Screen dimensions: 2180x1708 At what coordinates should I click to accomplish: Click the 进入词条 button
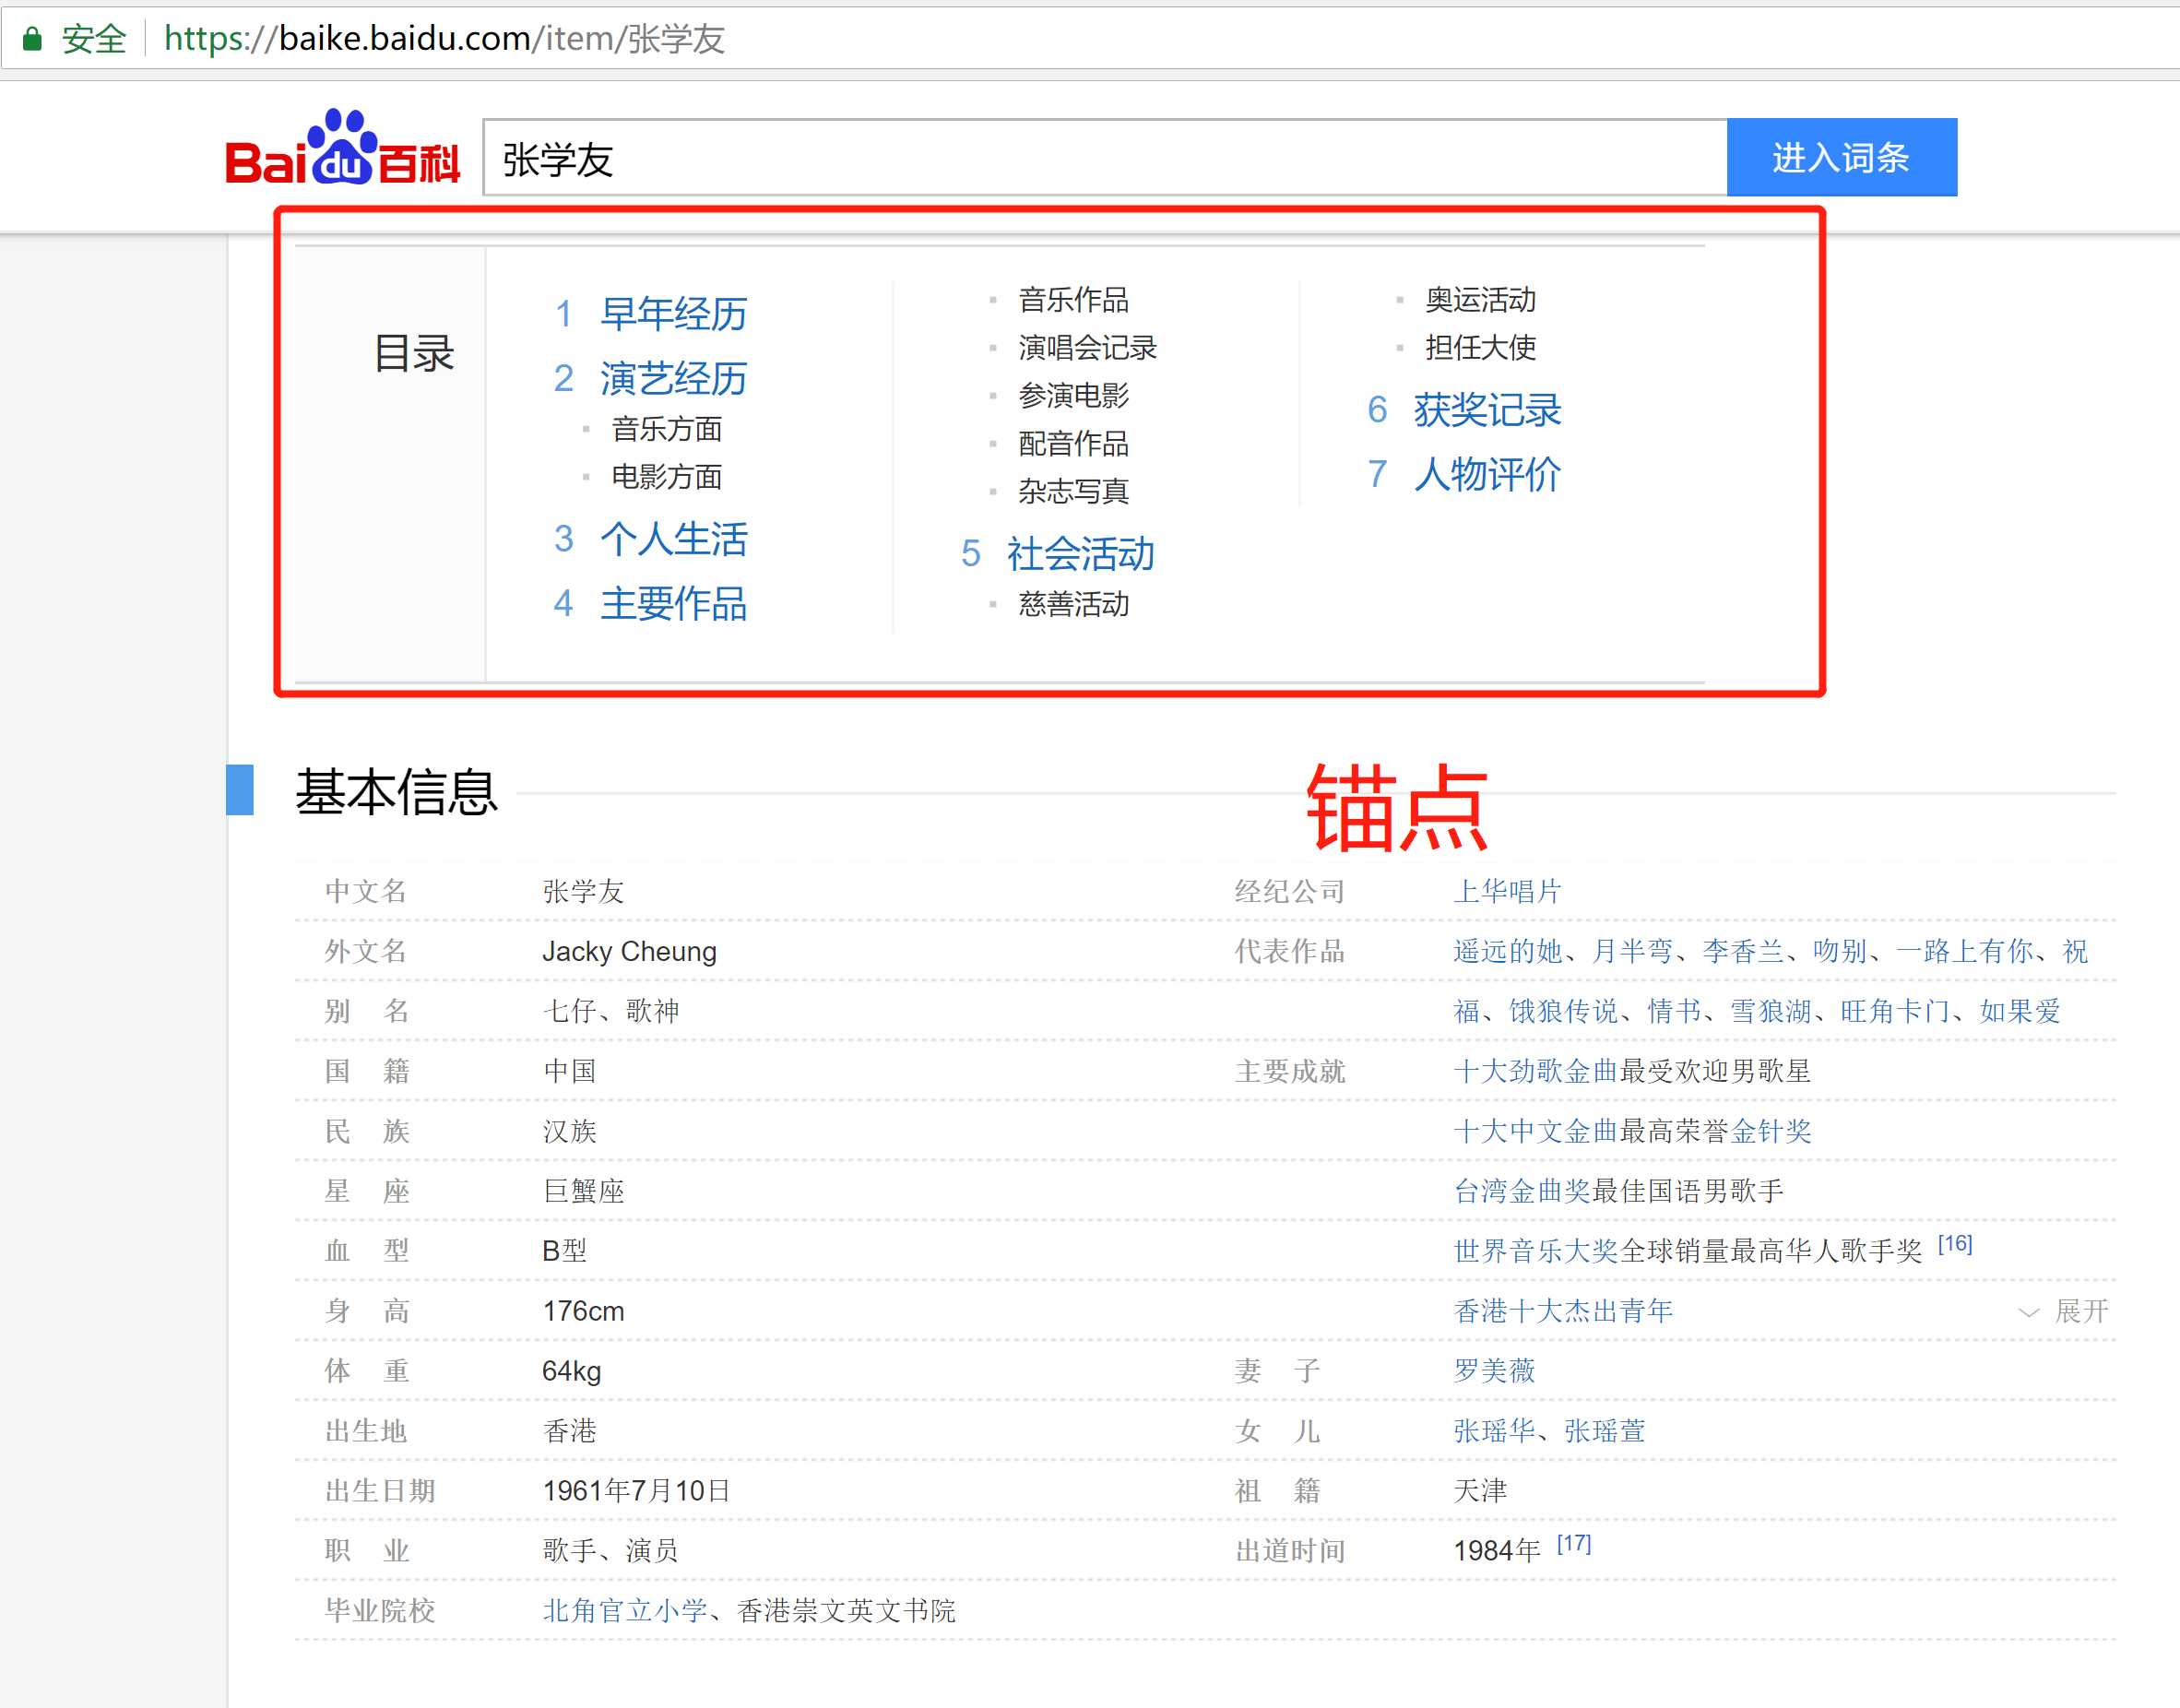(1841, 158)
